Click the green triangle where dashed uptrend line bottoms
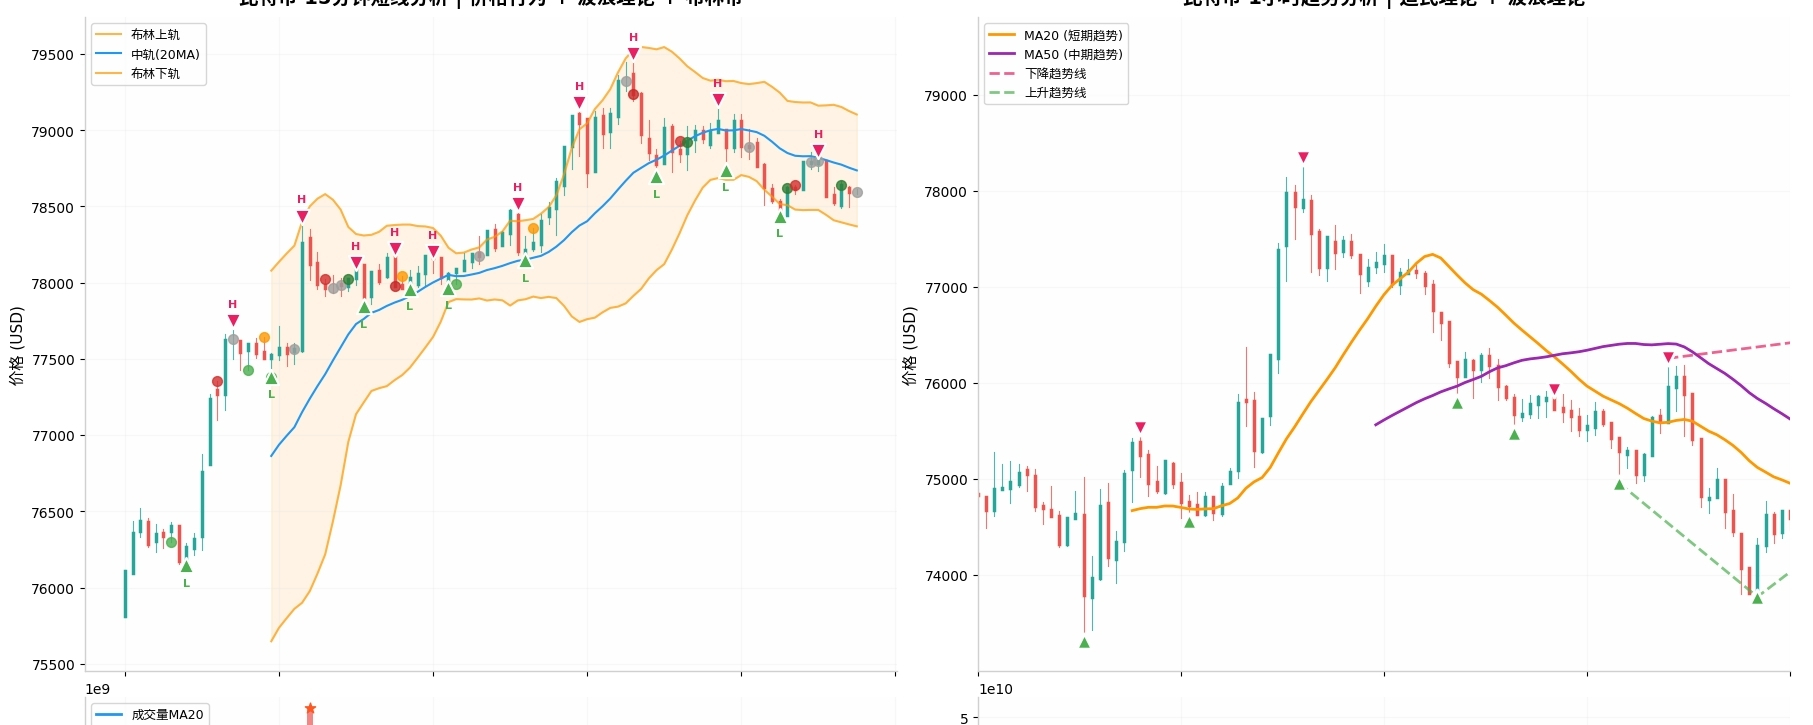The image size is (1813, 725). (1757, 598)
